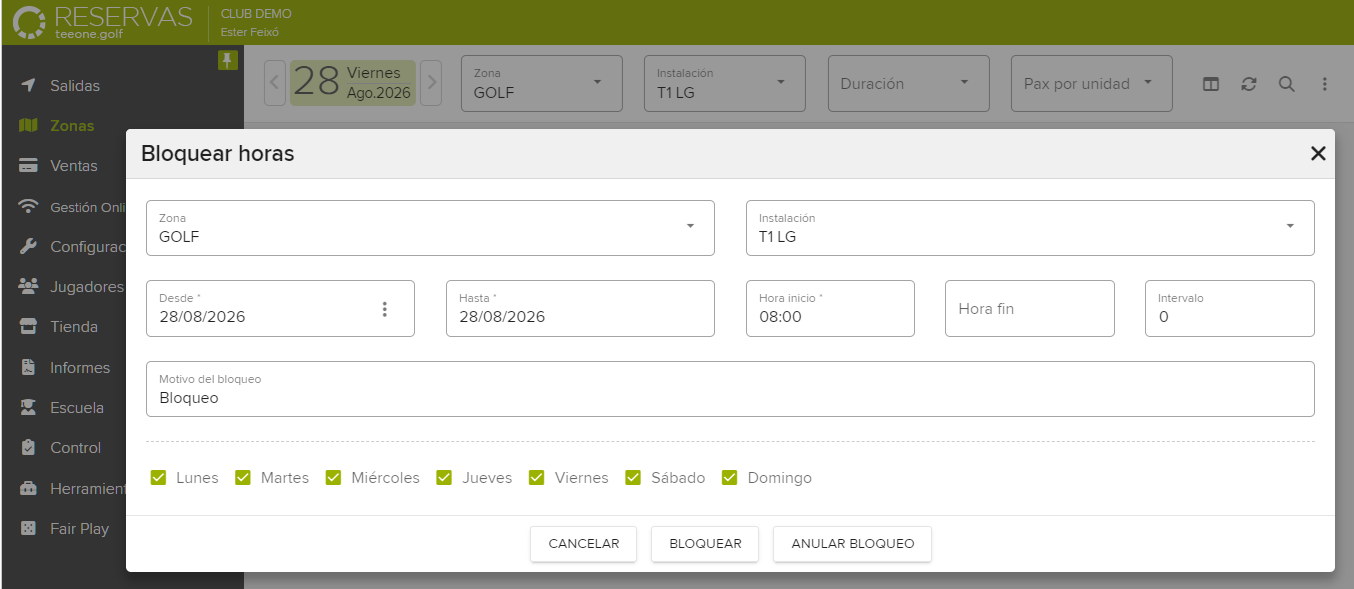The width and height of the screenshot is (1354, 589).
Task: Open Salidas in the sidebar menu
Action: pos(75,86)
